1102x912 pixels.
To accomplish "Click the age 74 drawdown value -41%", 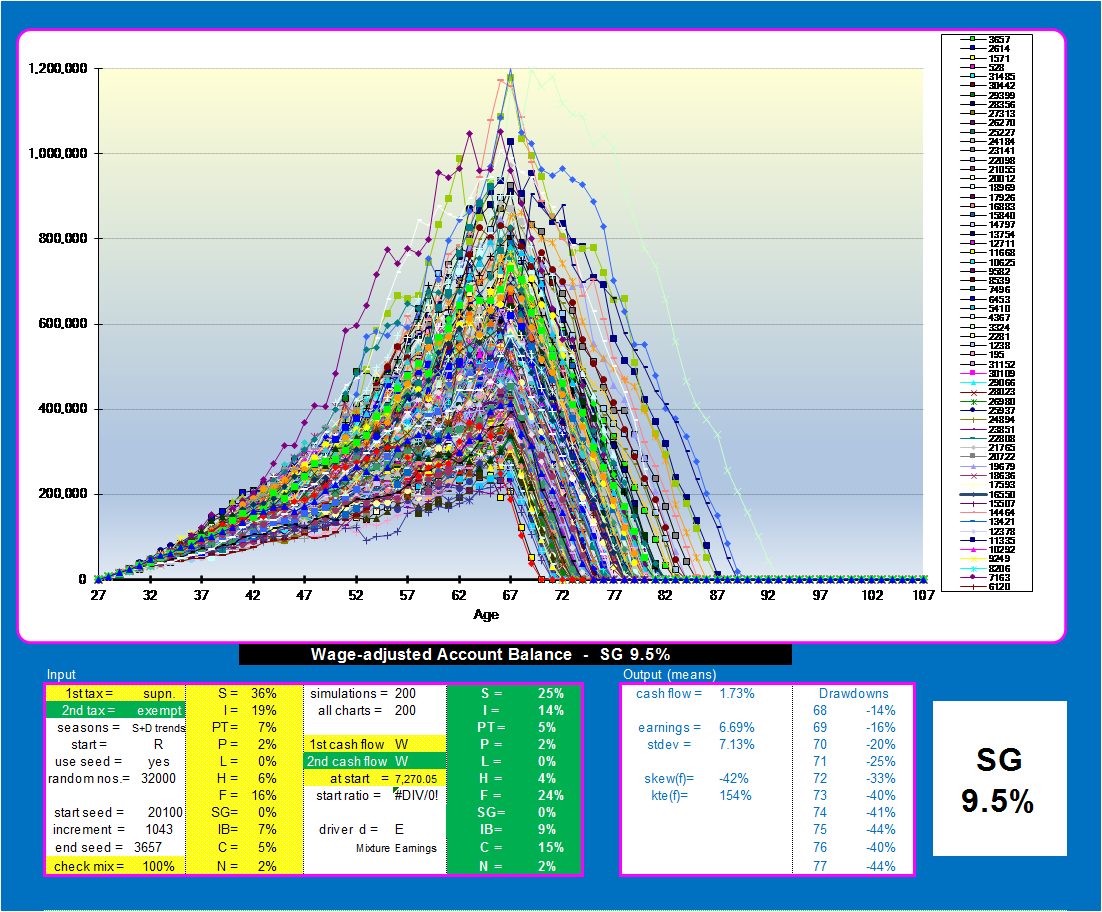I will pyautogui.click(x=881, y=812).
